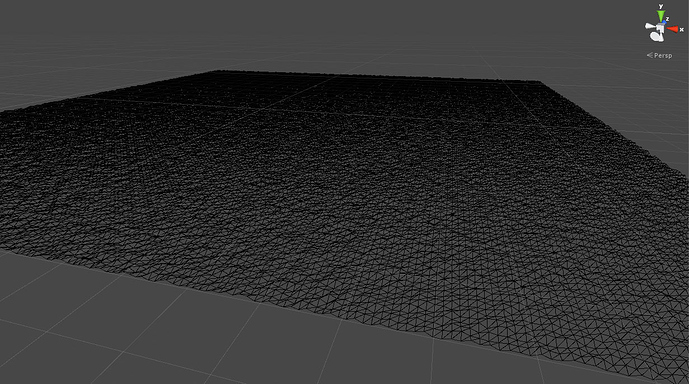
Task: Click empty gray background above the mesh
Action: (308, 31)
